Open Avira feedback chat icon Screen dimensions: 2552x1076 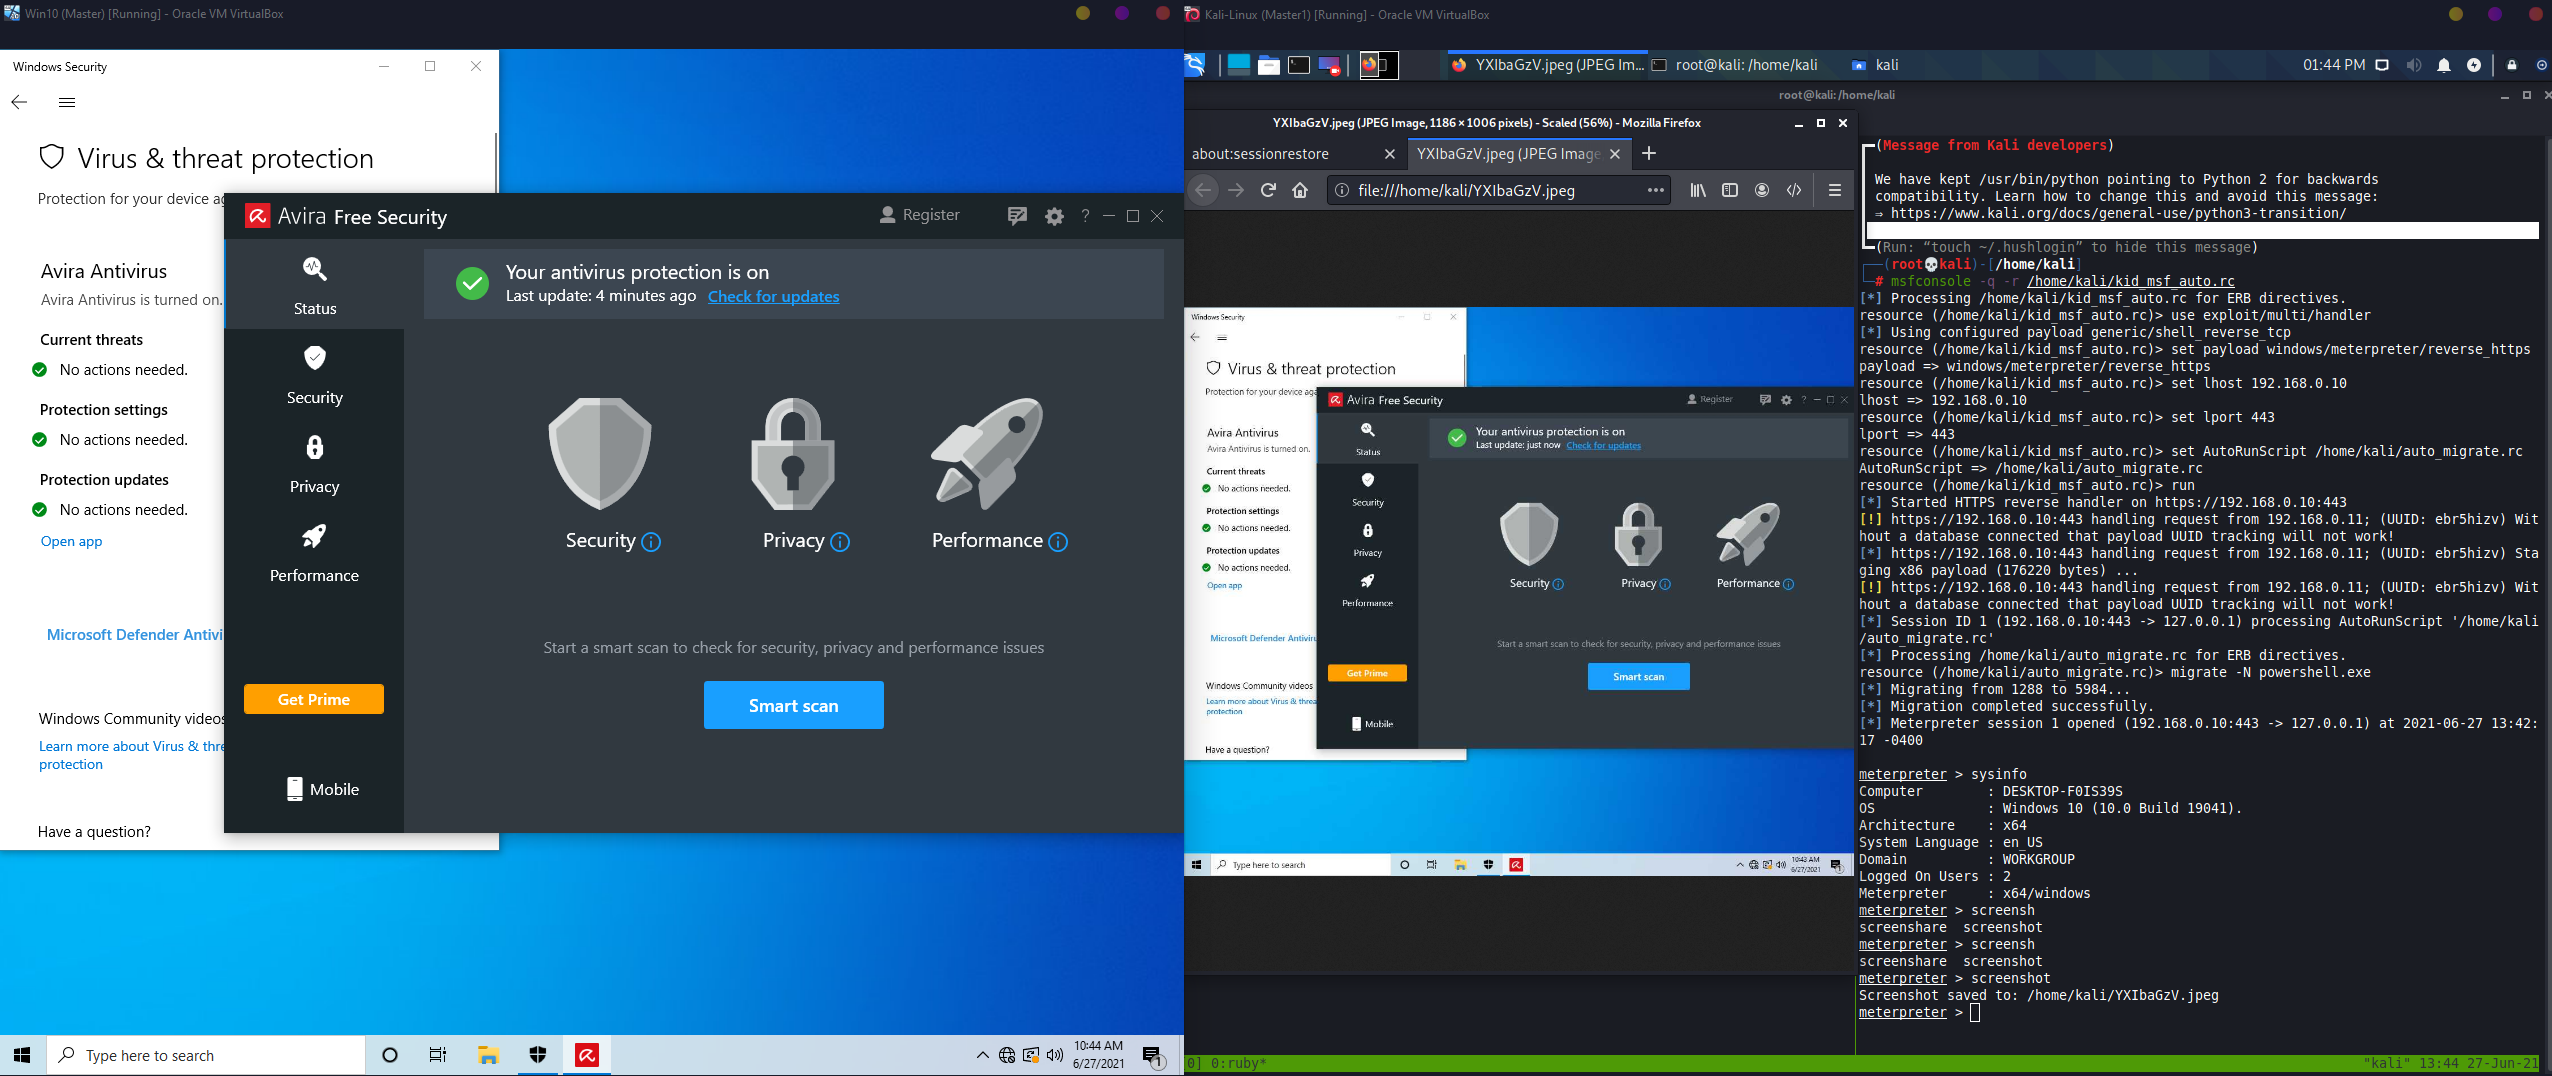click(x=1017, y=216)
